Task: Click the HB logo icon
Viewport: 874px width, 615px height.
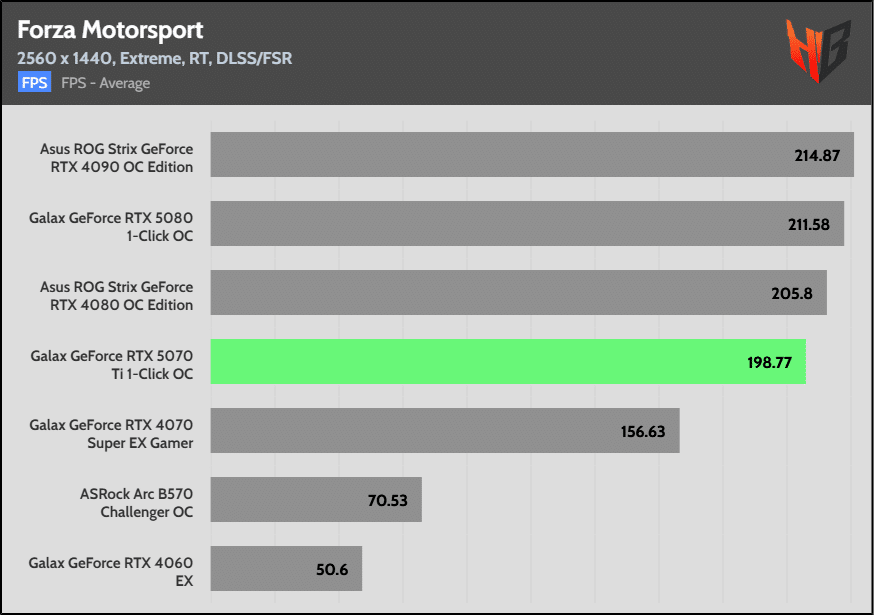Action: 818,51
